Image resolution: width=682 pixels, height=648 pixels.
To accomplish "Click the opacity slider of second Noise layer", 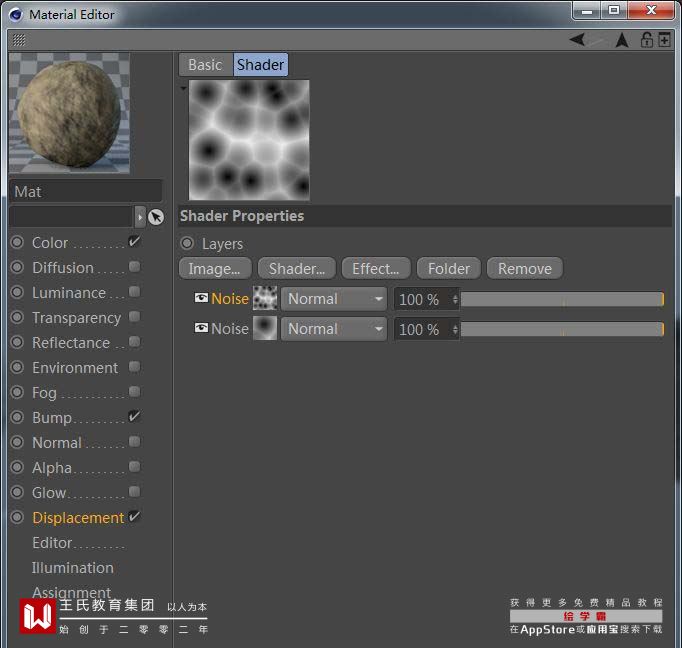I will 562,329.
